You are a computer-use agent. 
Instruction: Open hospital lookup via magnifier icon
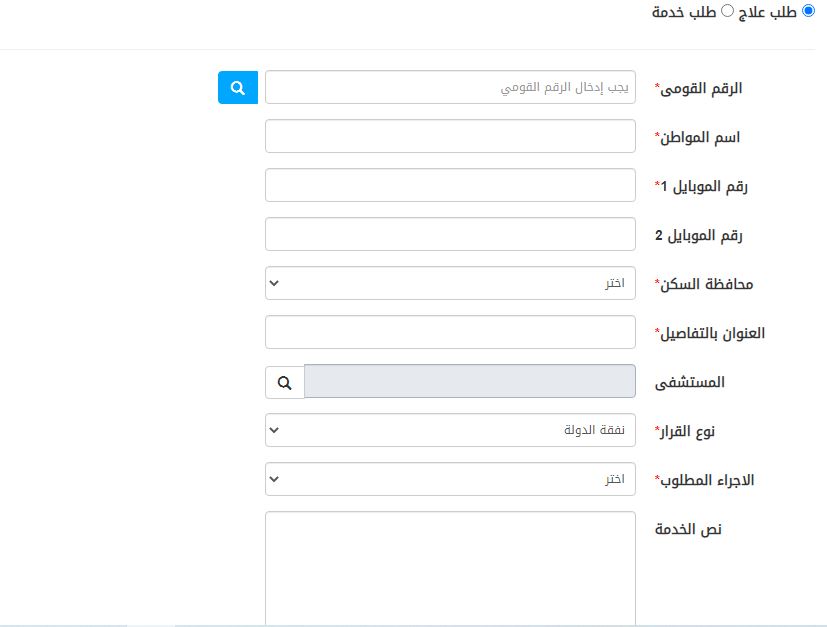tap(285, 382)
